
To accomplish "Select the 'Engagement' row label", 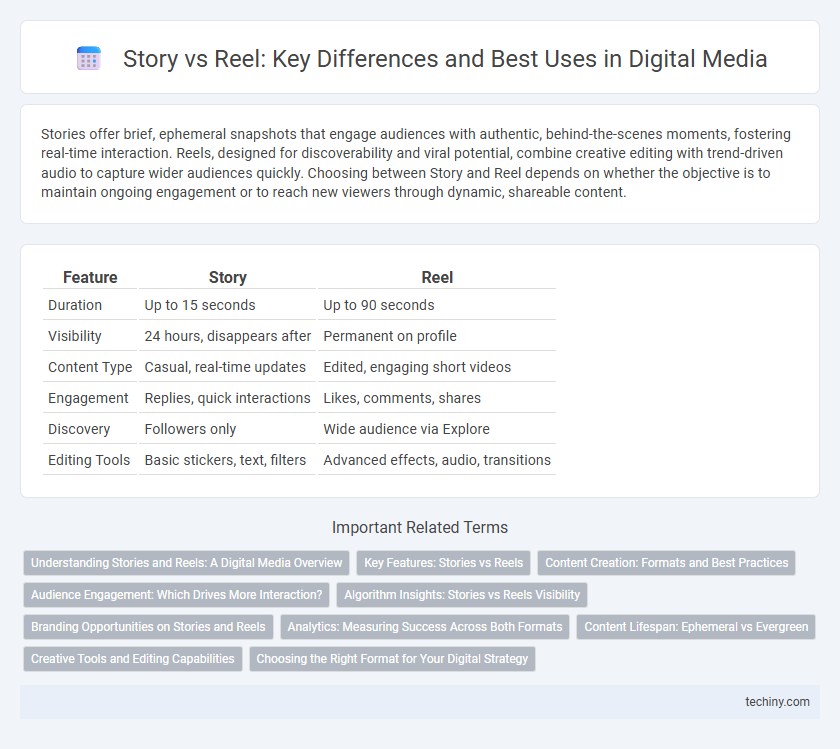I will click(88, 398).
